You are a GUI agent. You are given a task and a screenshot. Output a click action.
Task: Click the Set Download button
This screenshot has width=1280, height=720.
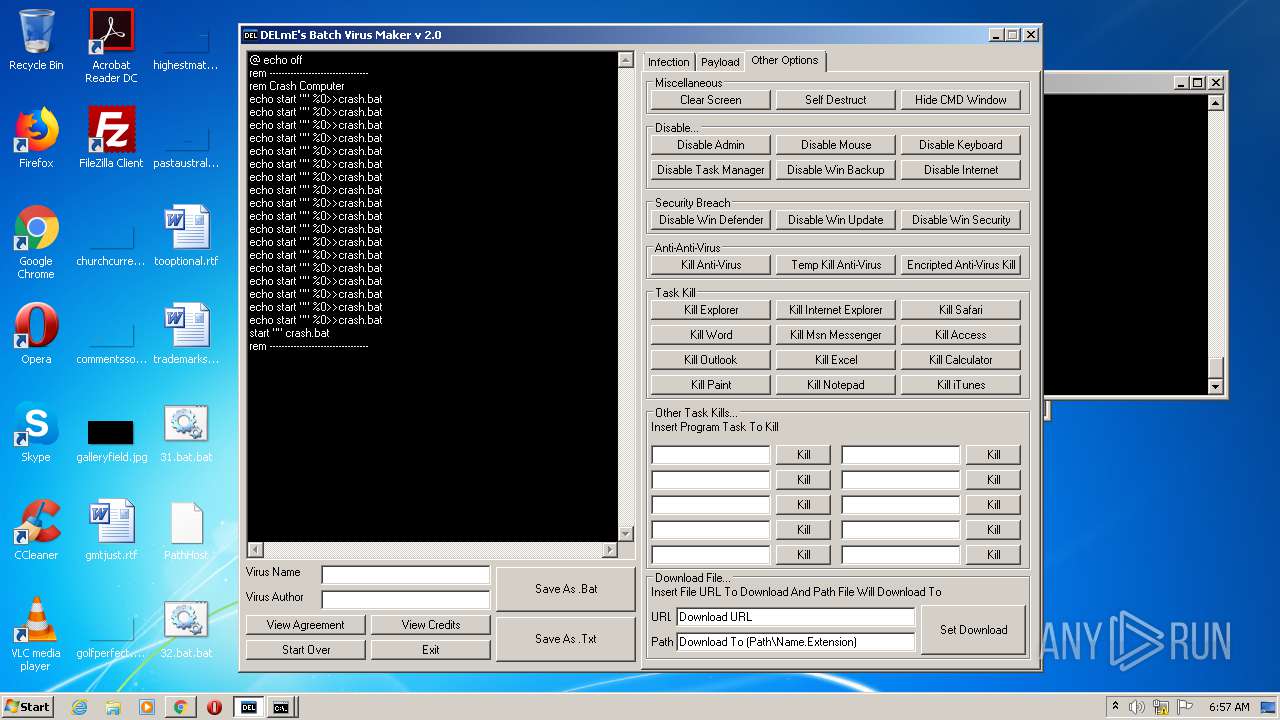[x=974, y=630]
